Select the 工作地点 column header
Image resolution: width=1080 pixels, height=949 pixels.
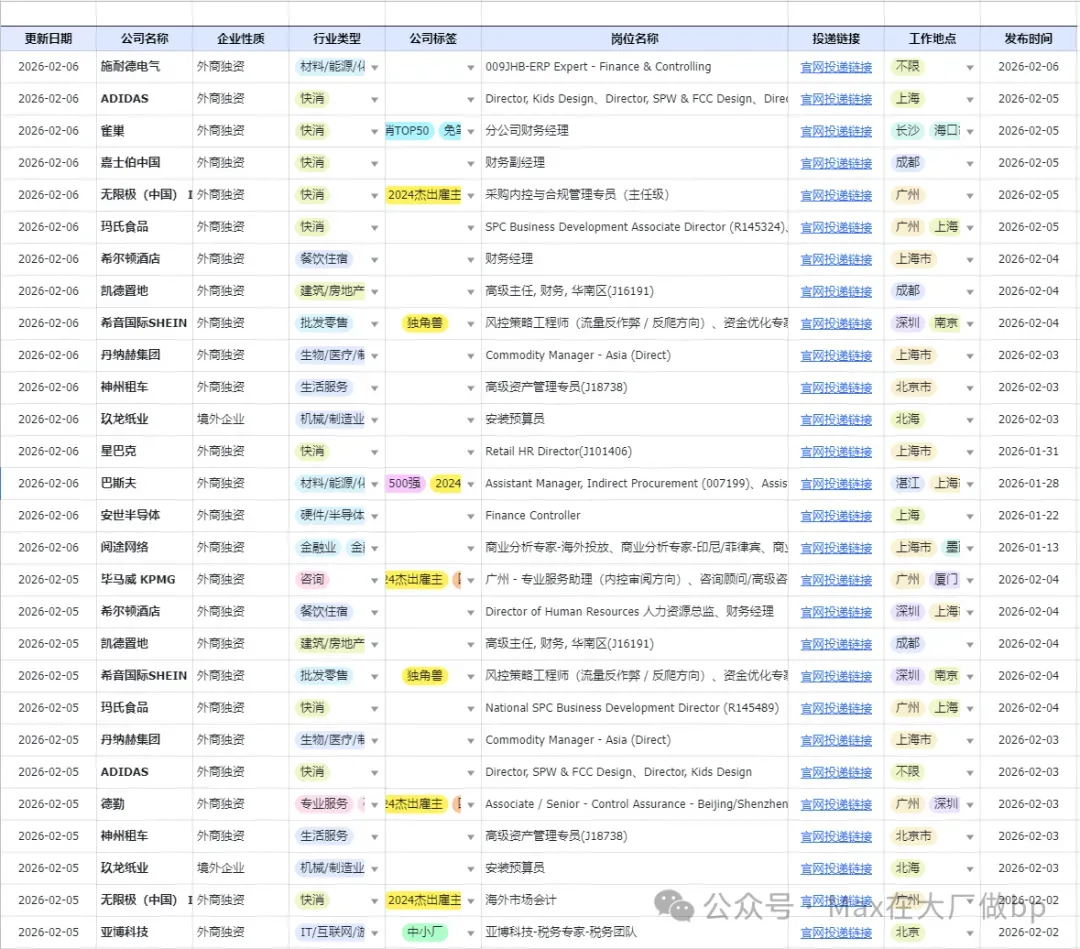932,39
